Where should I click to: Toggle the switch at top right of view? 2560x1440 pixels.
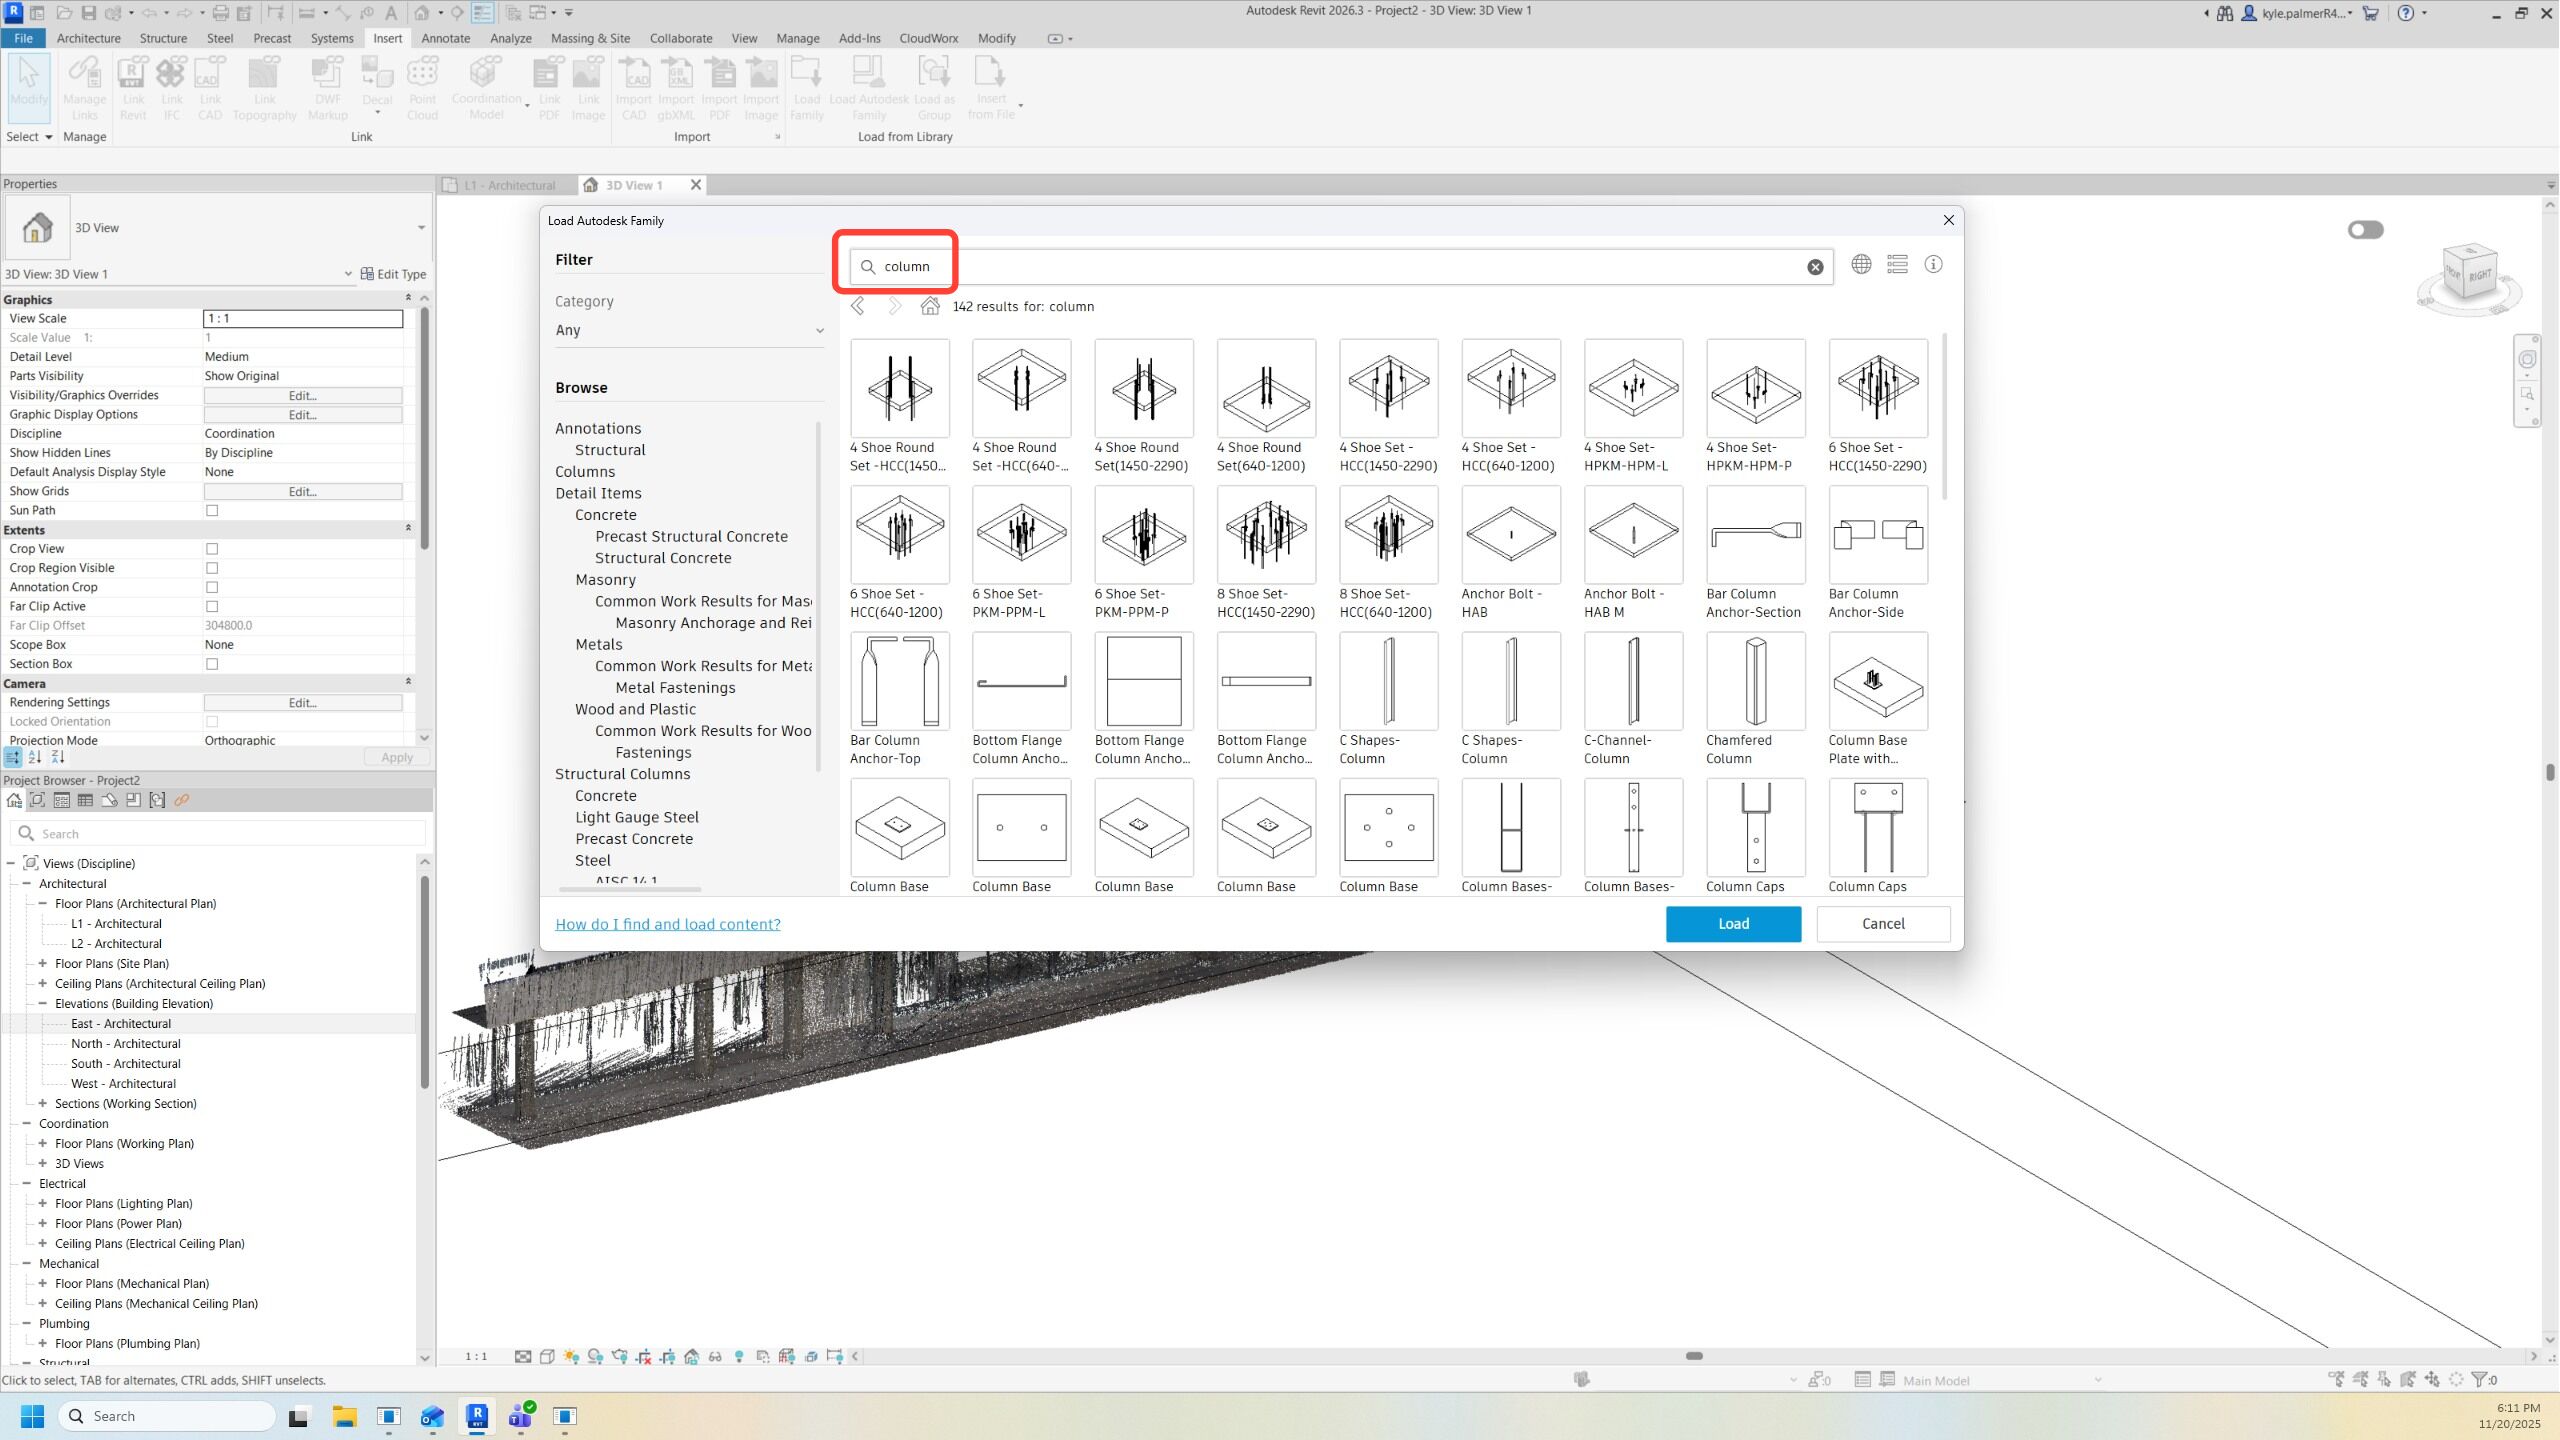click(x=2365, y=230)
